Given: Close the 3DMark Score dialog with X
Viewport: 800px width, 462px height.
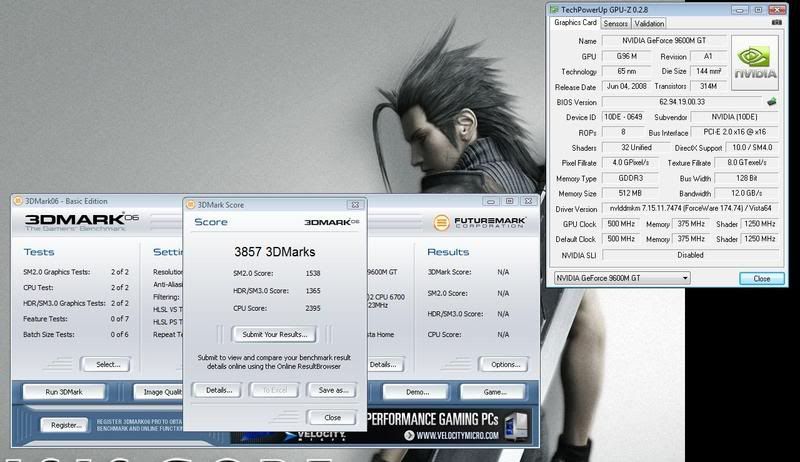Looking at the screenshot, I should pos(355,204).
